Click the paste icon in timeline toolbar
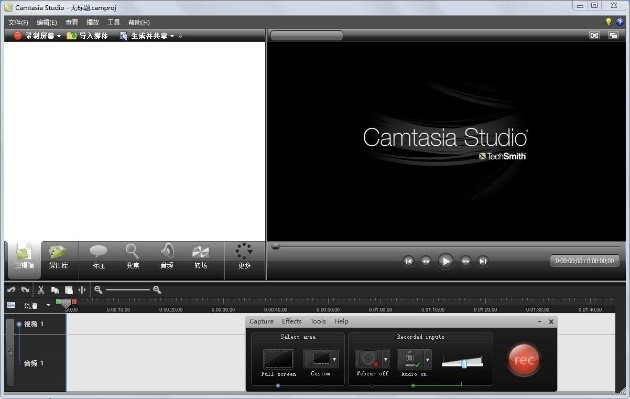 [x=69, y=290]
